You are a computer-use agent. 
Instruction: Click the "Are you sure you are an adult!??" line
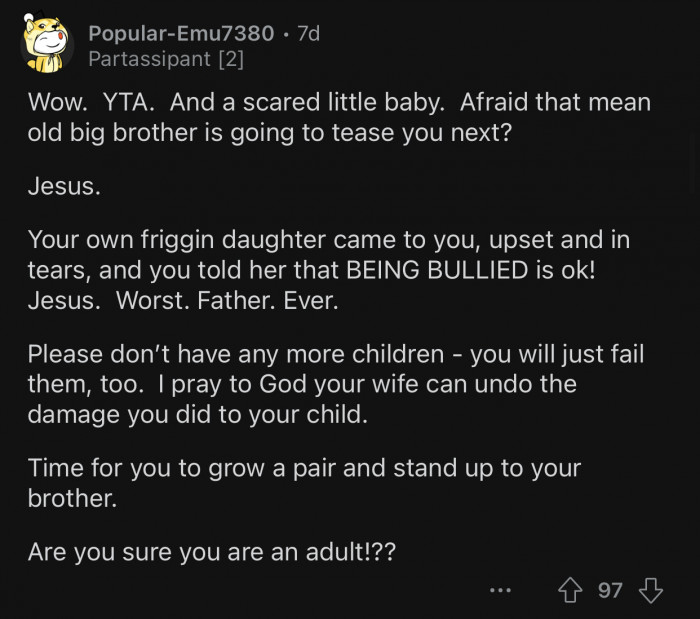click(x=211, y=551)
